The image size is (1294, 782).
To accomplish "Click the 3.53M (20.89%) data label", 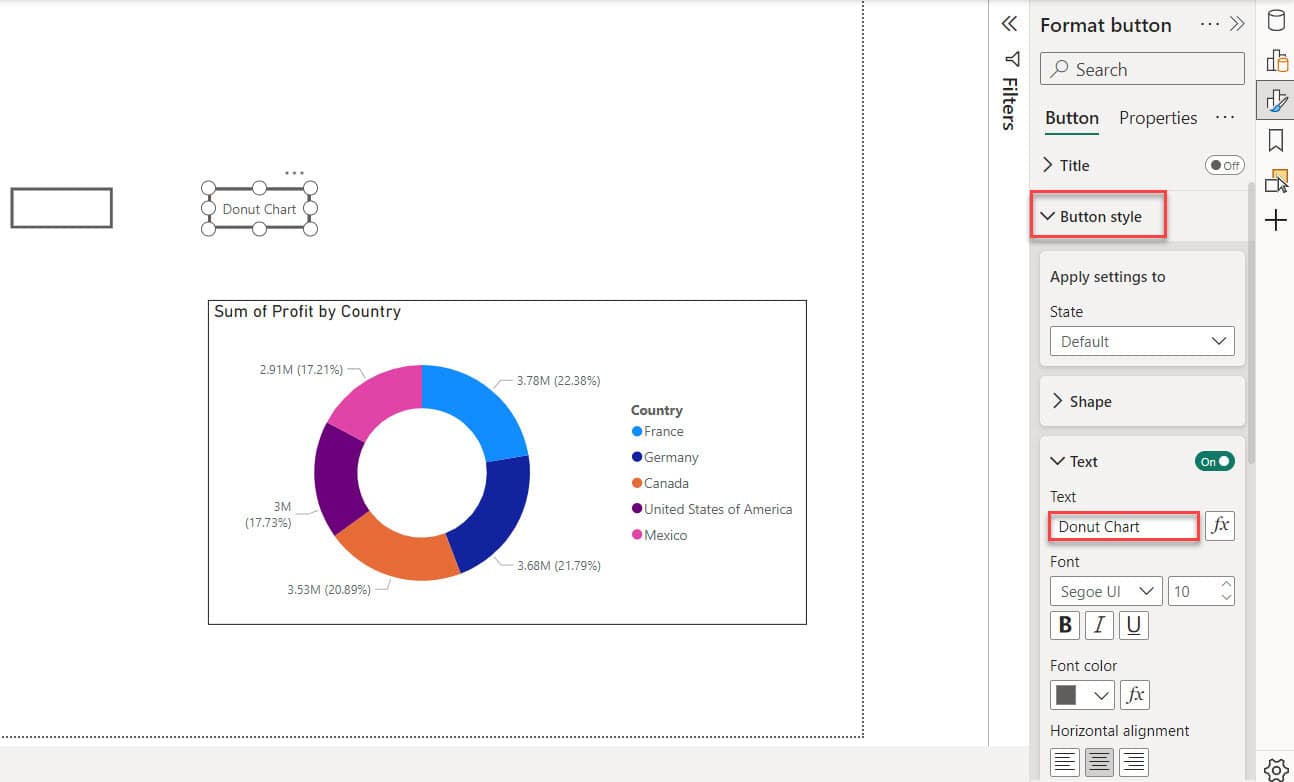I will [329, 590].
